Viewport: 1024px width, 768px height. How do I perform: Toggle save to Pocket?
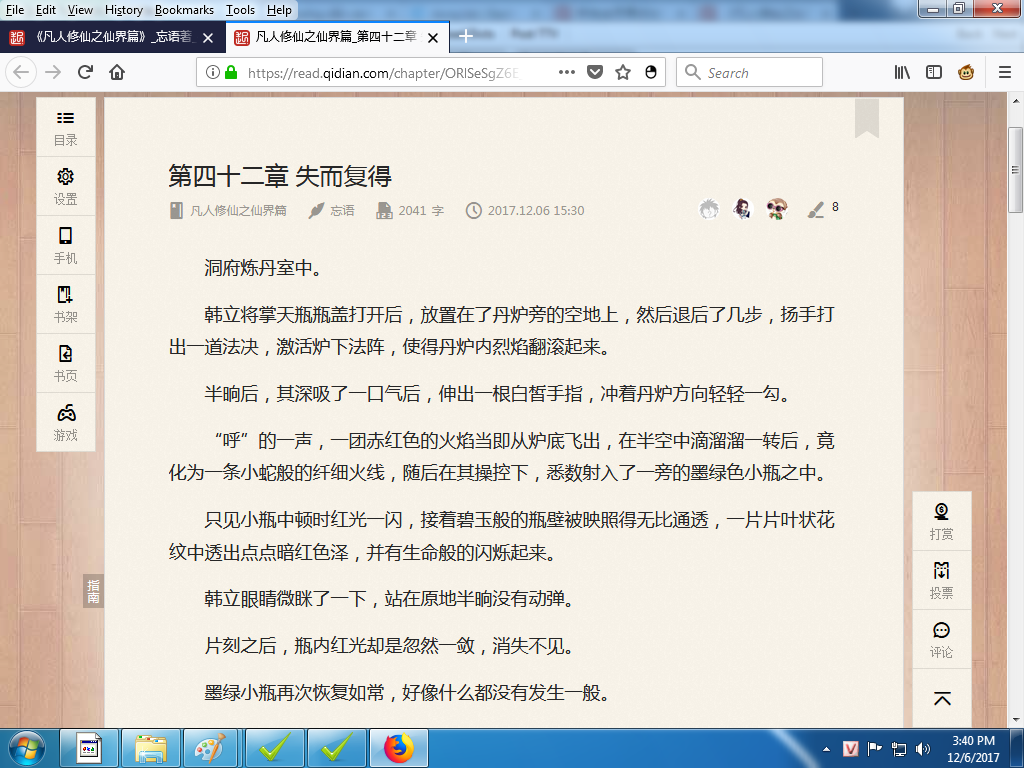[x=595, y=72]
